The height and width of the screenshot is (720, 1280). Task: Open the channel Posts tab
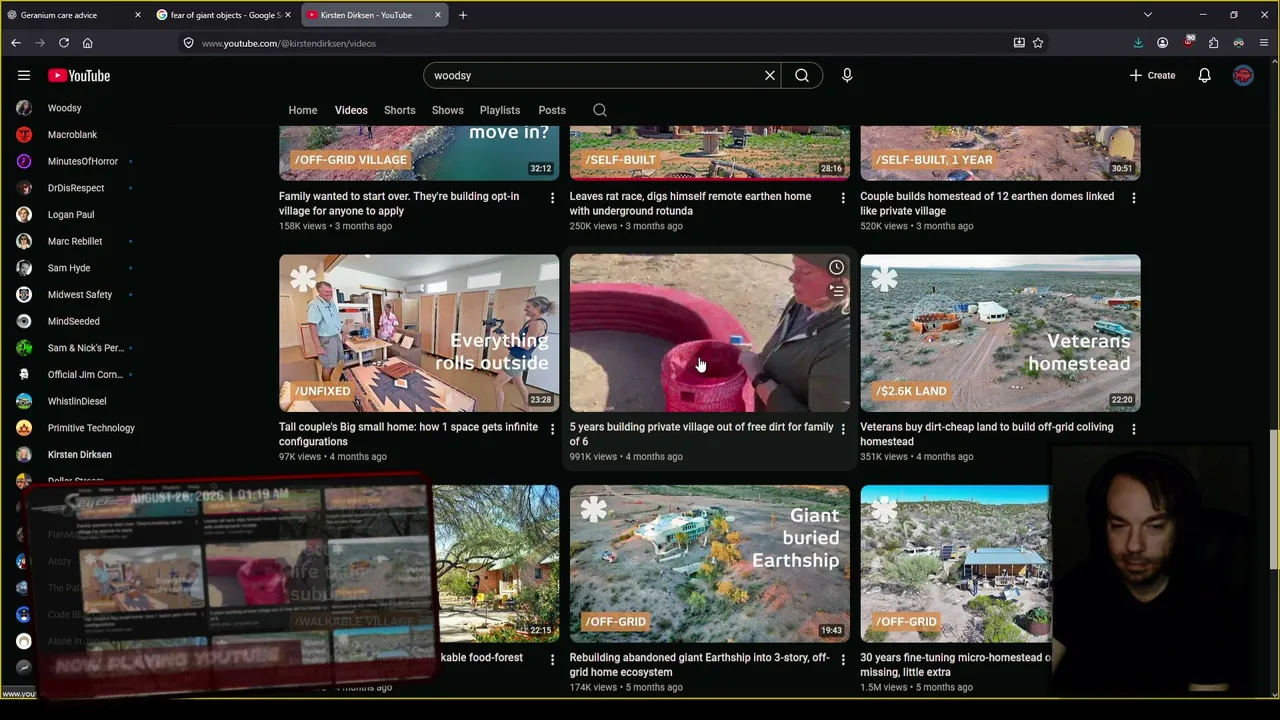tap(552, 110)
